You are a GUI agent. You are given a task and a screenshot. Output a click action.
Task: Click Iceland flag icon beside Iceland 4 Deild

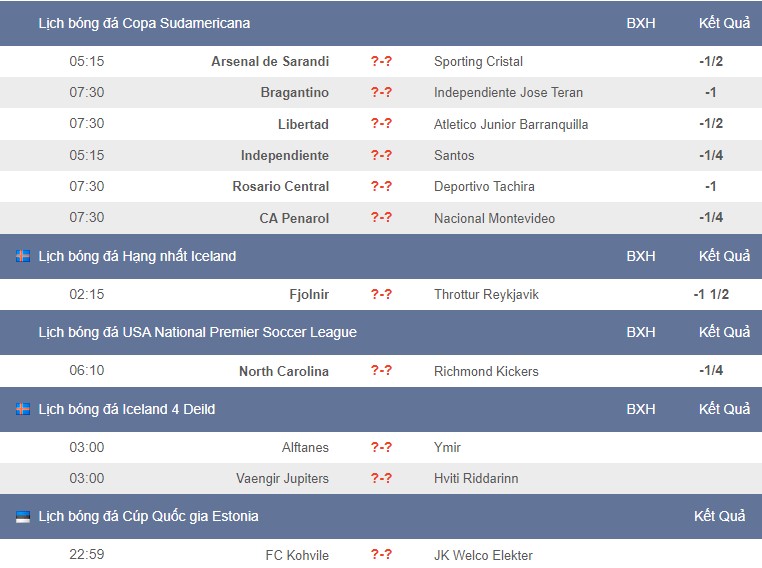click(x=23, y=409)
